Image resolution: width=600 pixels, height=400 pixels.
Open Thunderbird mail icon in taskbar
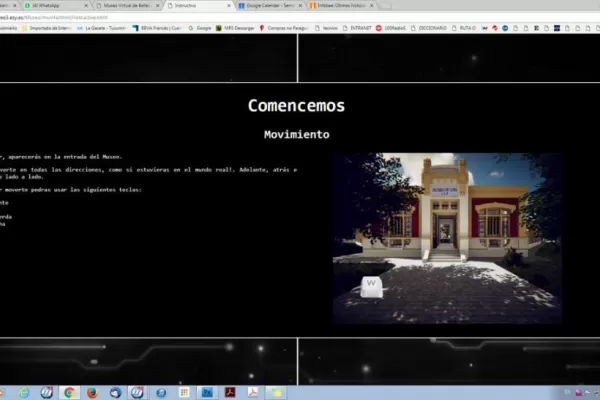tap(115, 393)
